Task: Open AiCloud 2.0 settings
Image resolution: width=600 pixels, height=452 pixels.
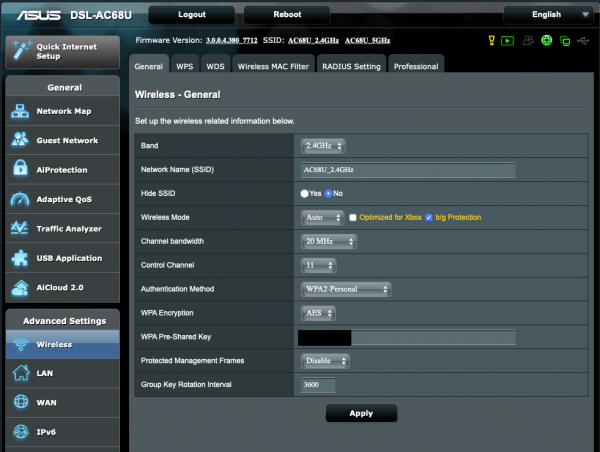Action: (61, 288)
